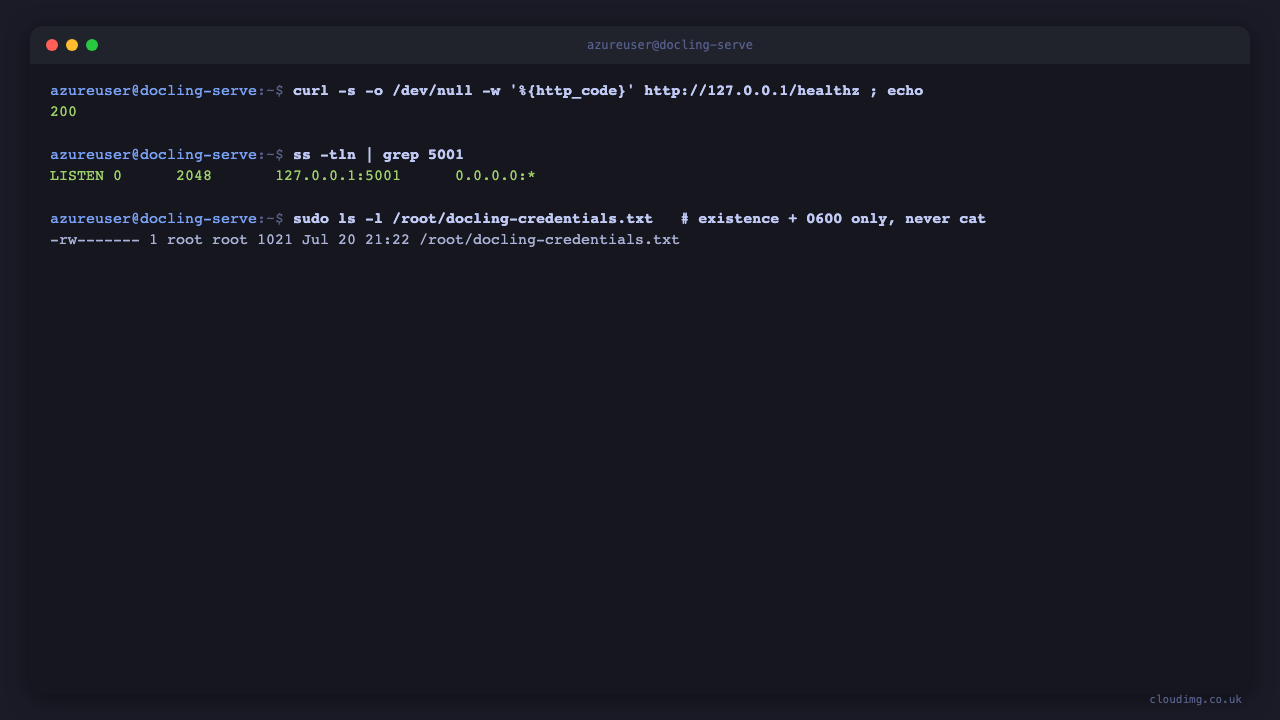Click the 200 status code output
The height and width of the screenshot is (720, 1280).
tap(63, 112)
